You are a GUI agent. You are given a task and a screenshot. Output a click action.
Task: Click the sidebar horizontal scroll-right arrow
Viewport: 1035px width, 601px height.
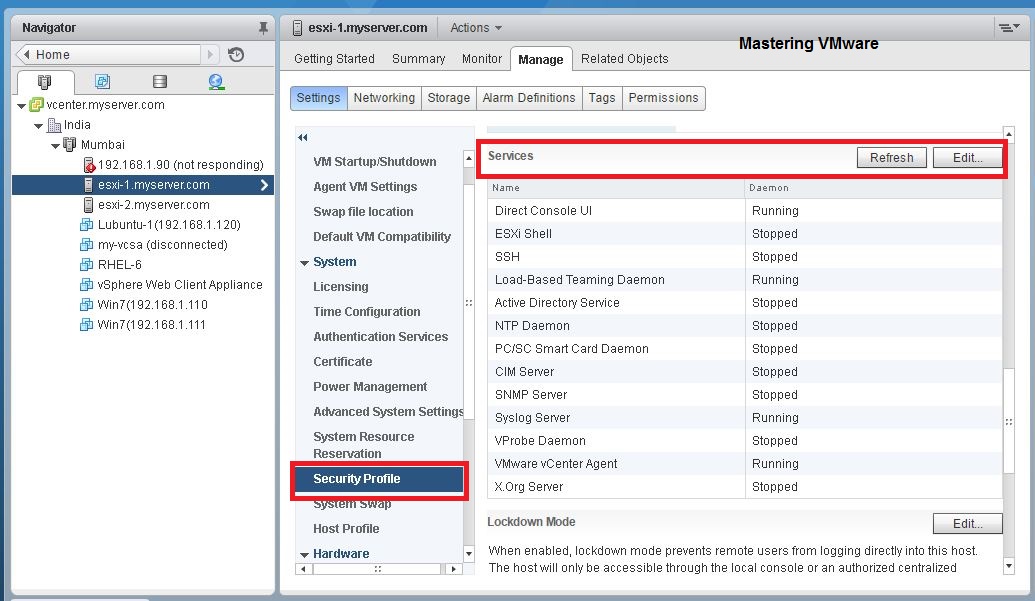[453, 569]
